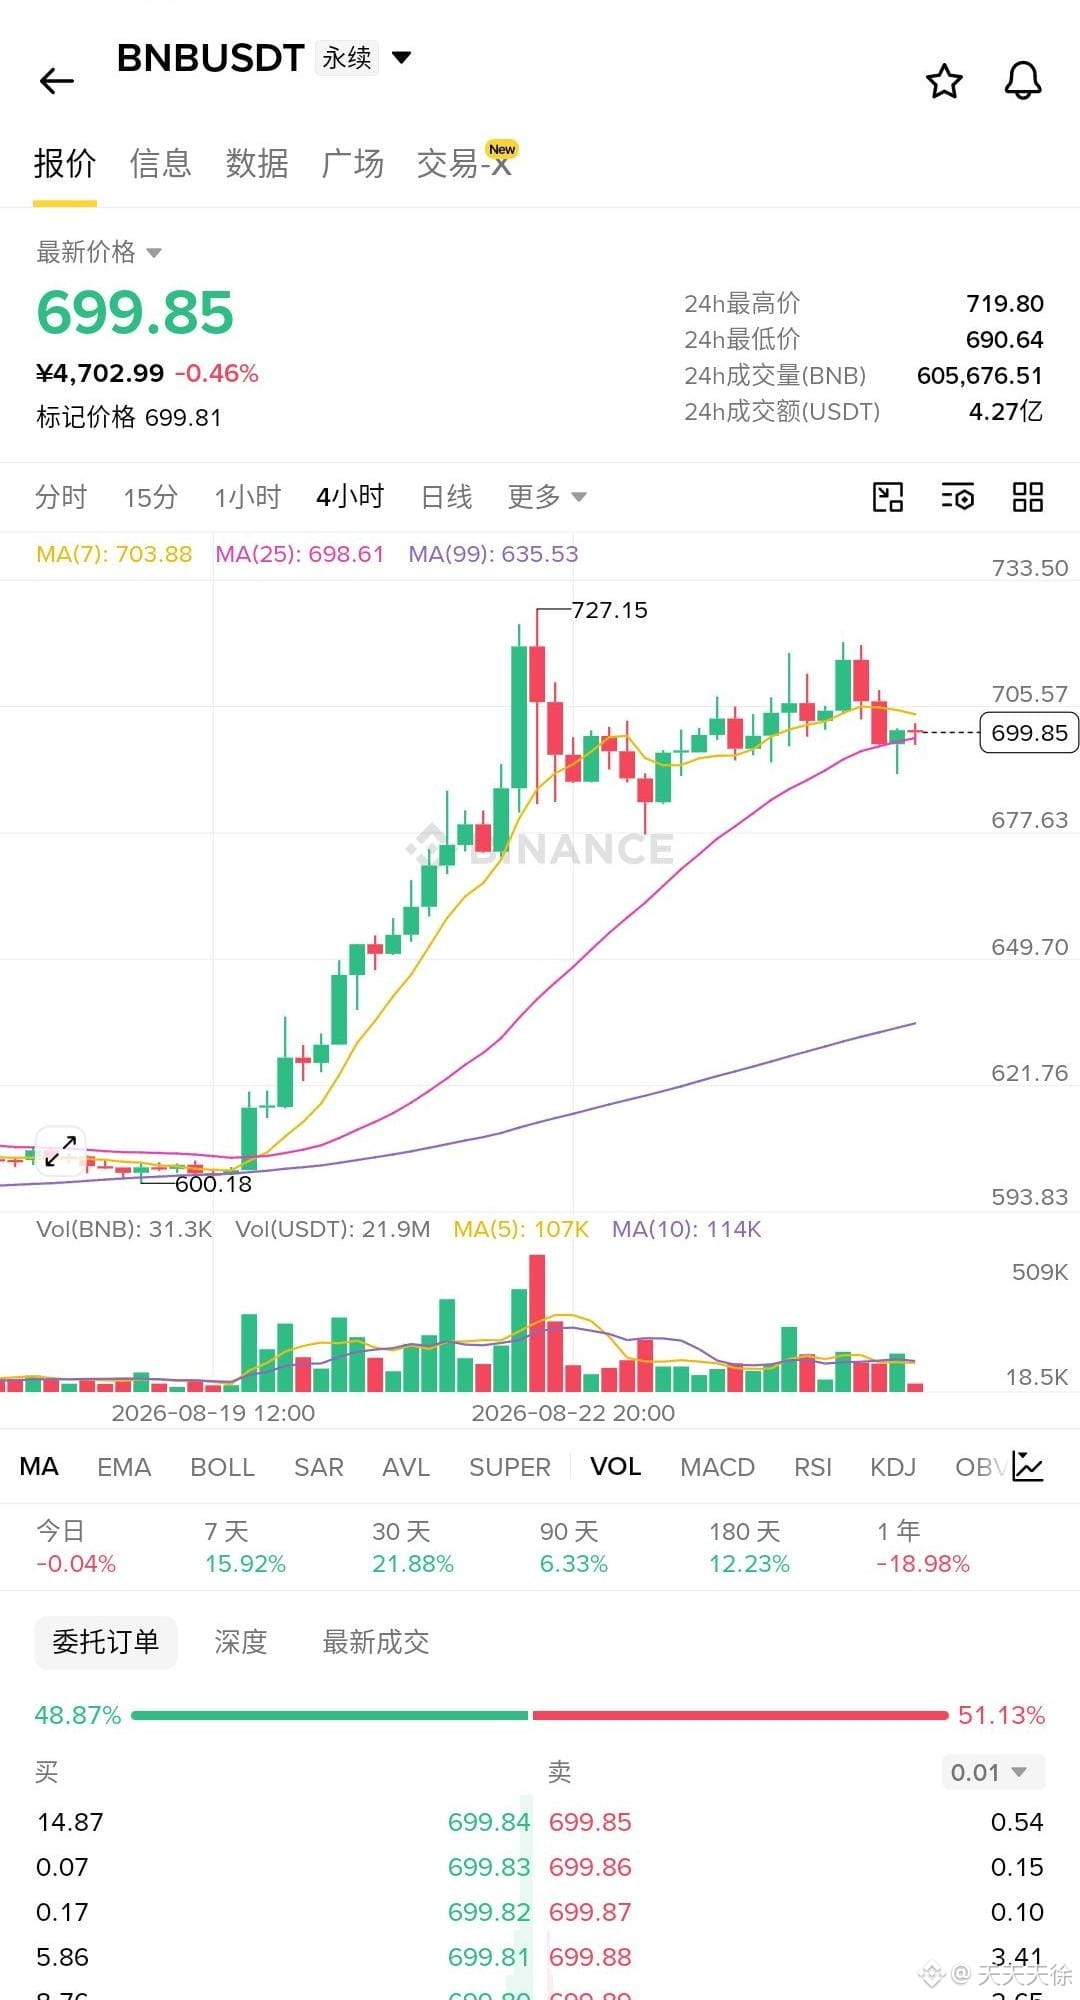
Task: Select 1小时 timeframe
Action: (248, 497)
